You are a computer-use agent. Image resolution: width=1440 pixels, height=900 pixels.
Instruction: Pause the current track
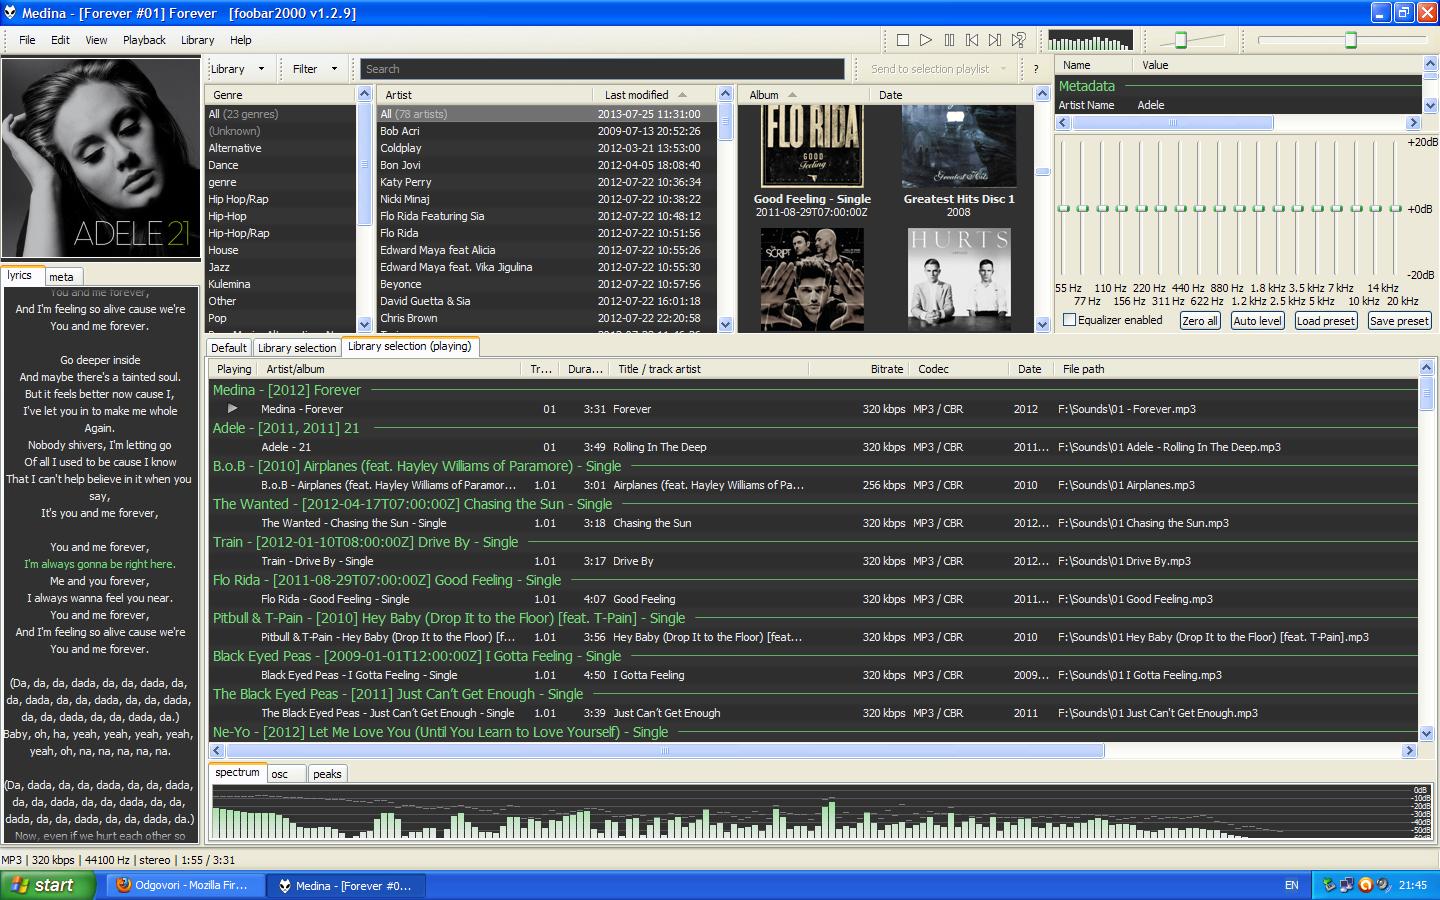pos(949,40)
